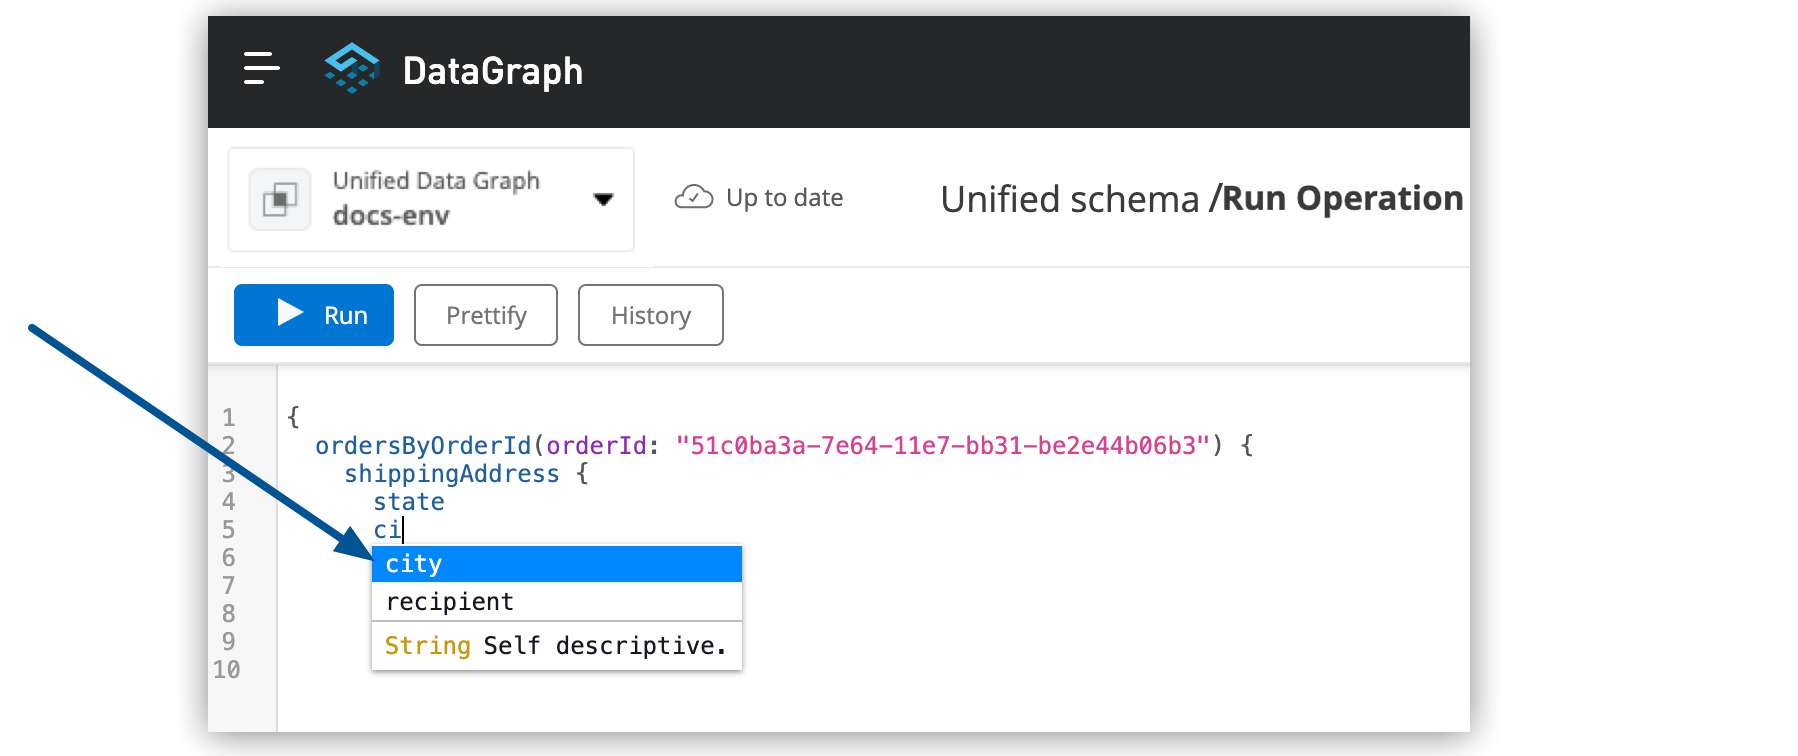This screenshot has width=1798, height=756.
Task: Expand the docs-env environment dropdown arrow
Action: [603, 199]
